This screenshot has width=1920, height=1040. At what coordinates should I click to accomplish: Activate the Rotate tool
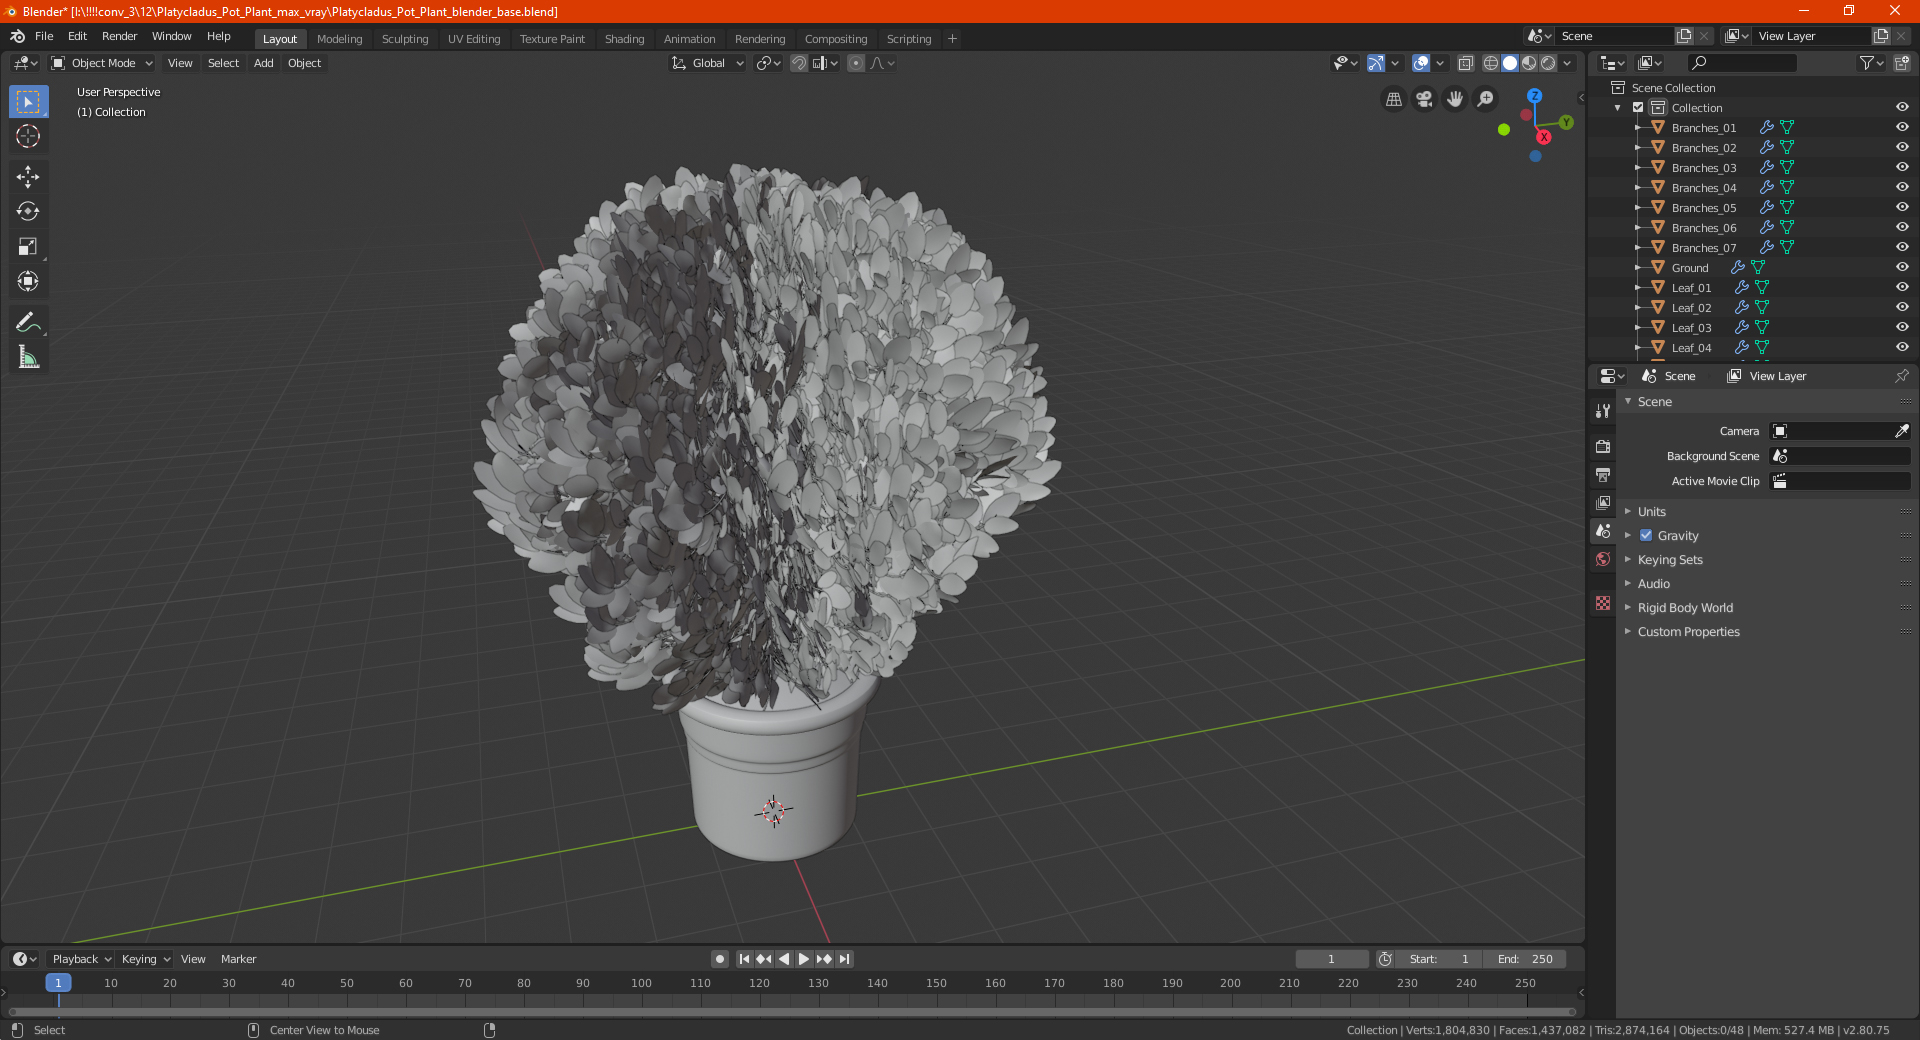click(28, 211)
